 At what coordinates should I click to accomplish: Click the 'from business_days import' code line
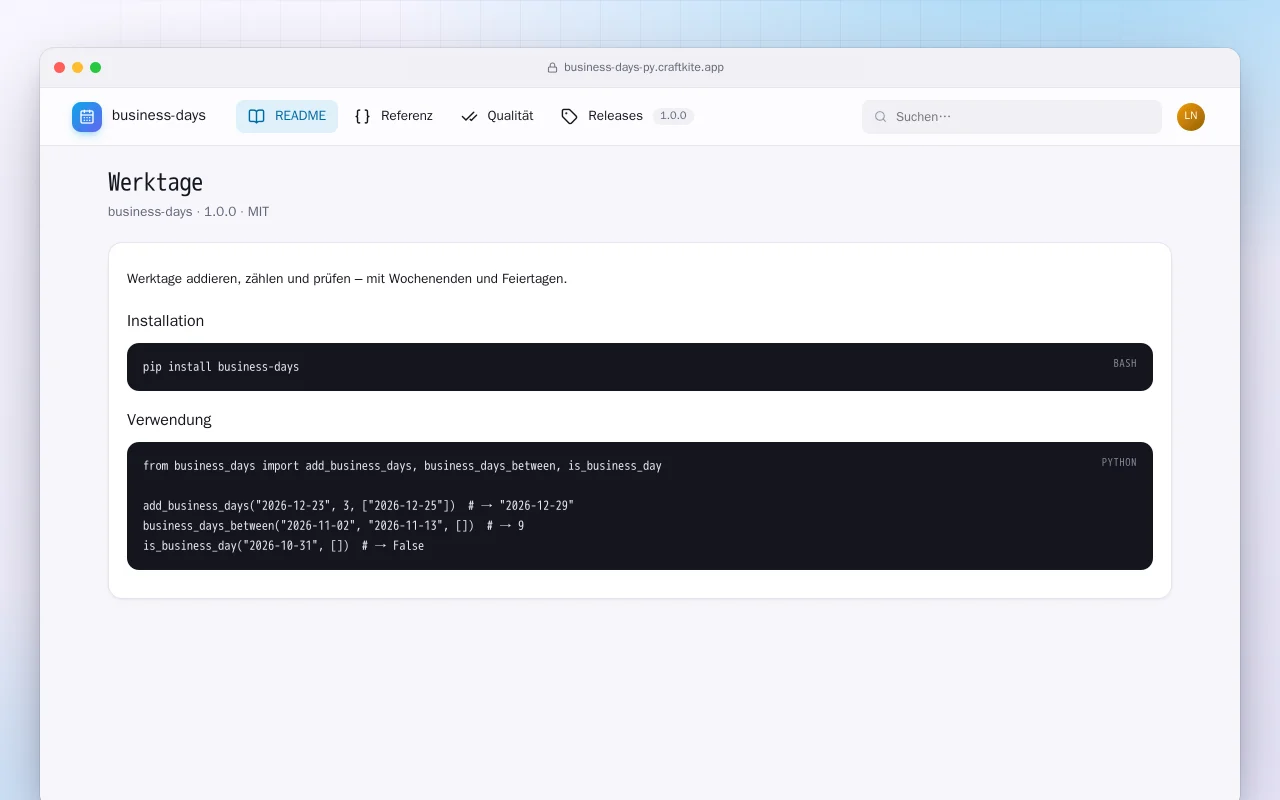click(x=402, y=466)
